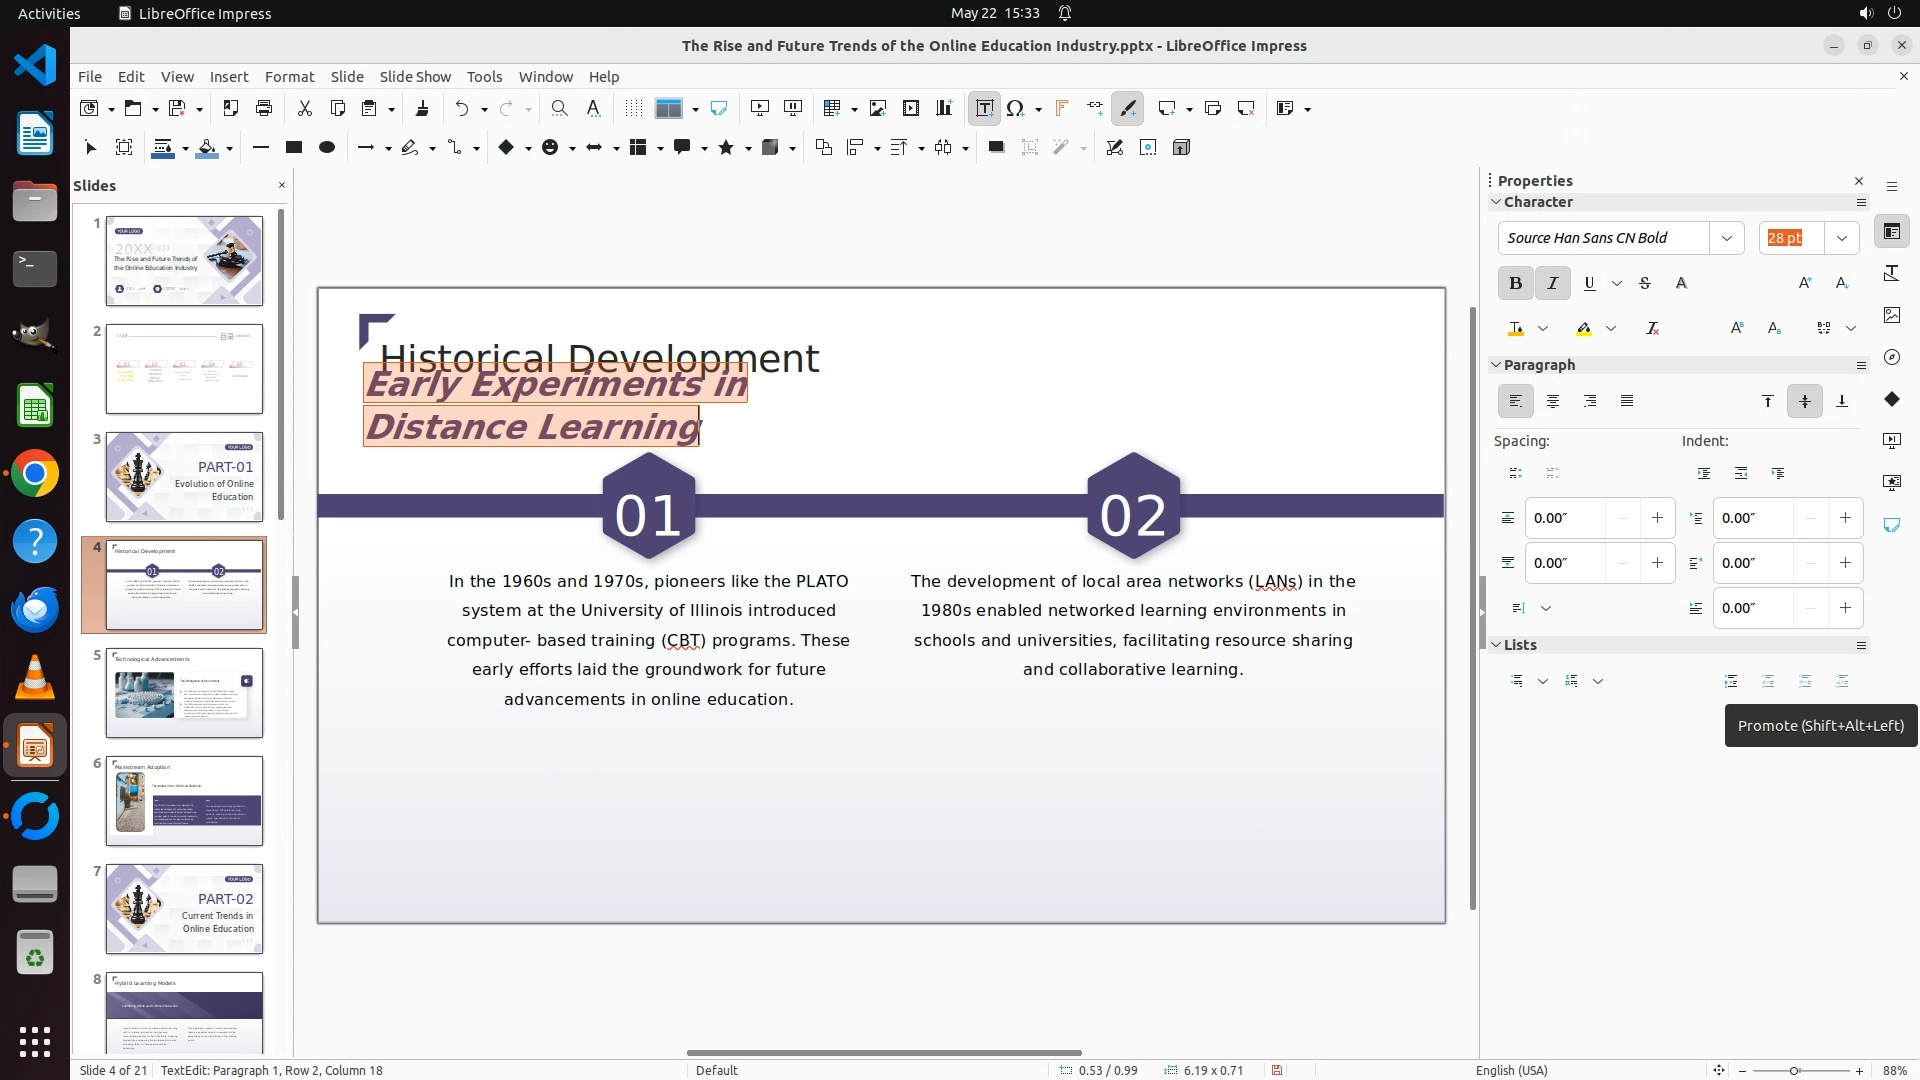1920x1080 pixels.
Task: Expand the font size dropdown
Action: point(1841,238)
